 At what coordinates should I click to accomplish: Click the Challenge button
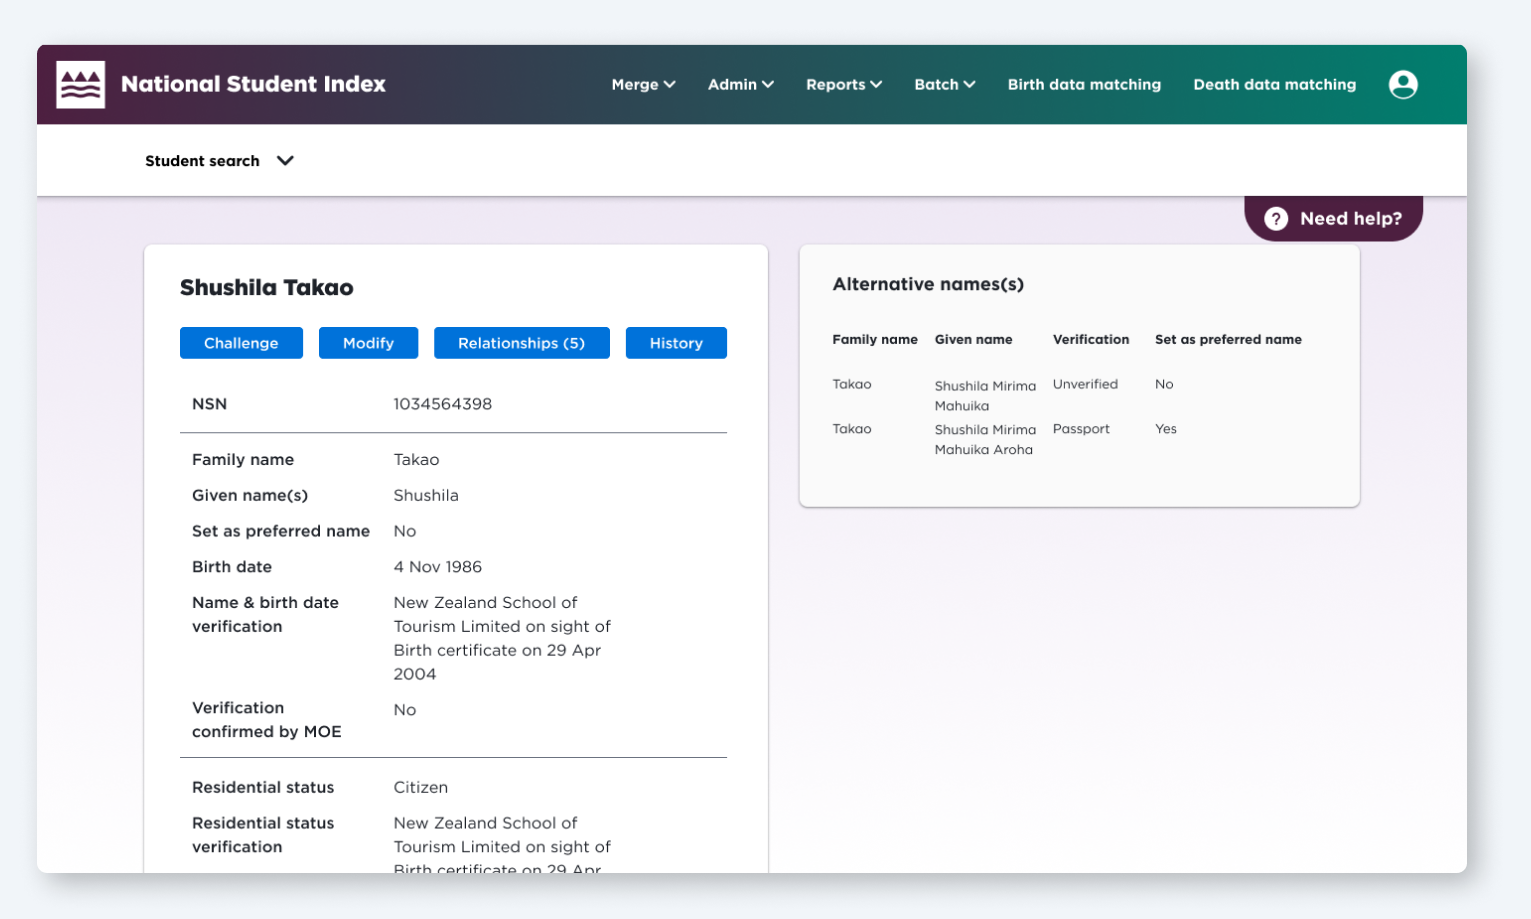click(241, 343)
